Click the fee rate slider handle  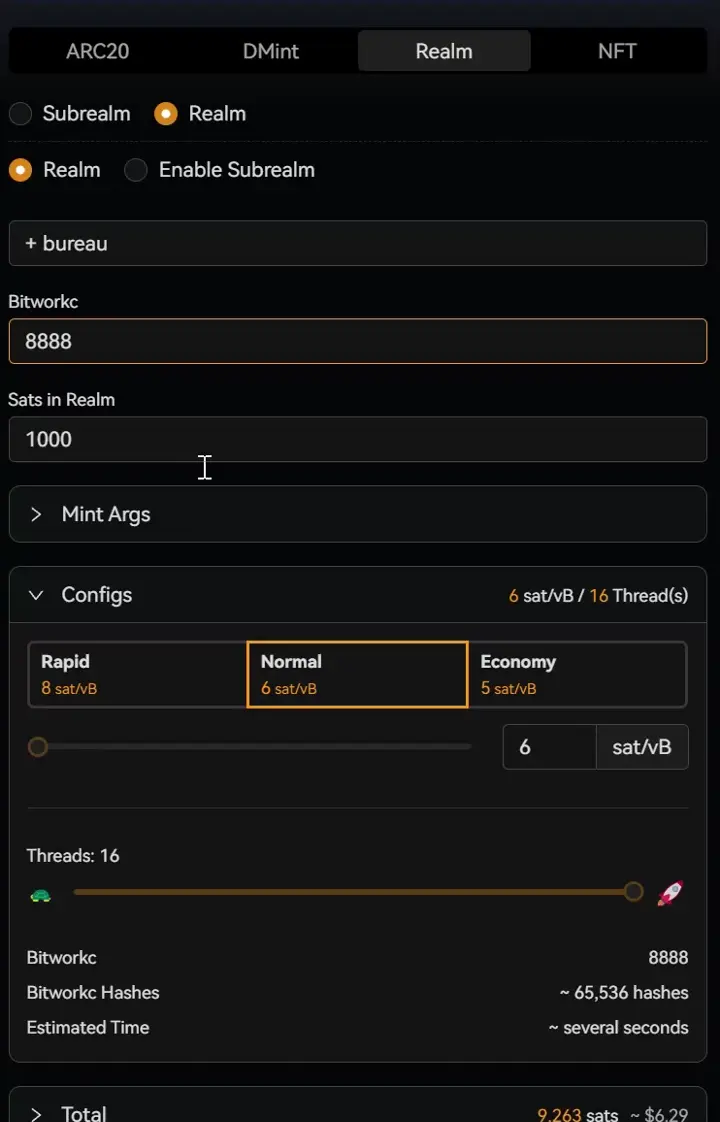click(38, 747)
